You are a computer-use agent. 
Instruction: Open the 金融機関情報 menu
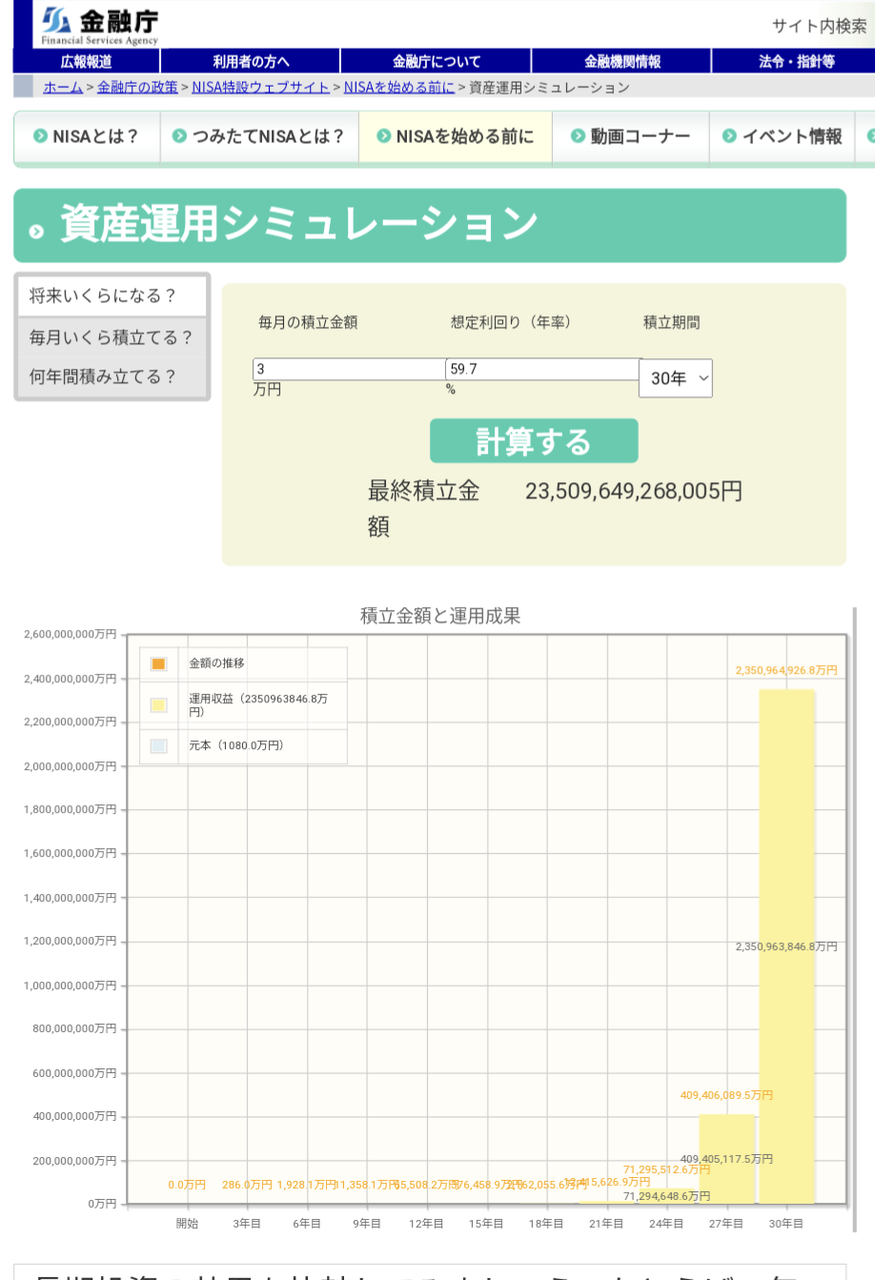(x=622, y=61)
